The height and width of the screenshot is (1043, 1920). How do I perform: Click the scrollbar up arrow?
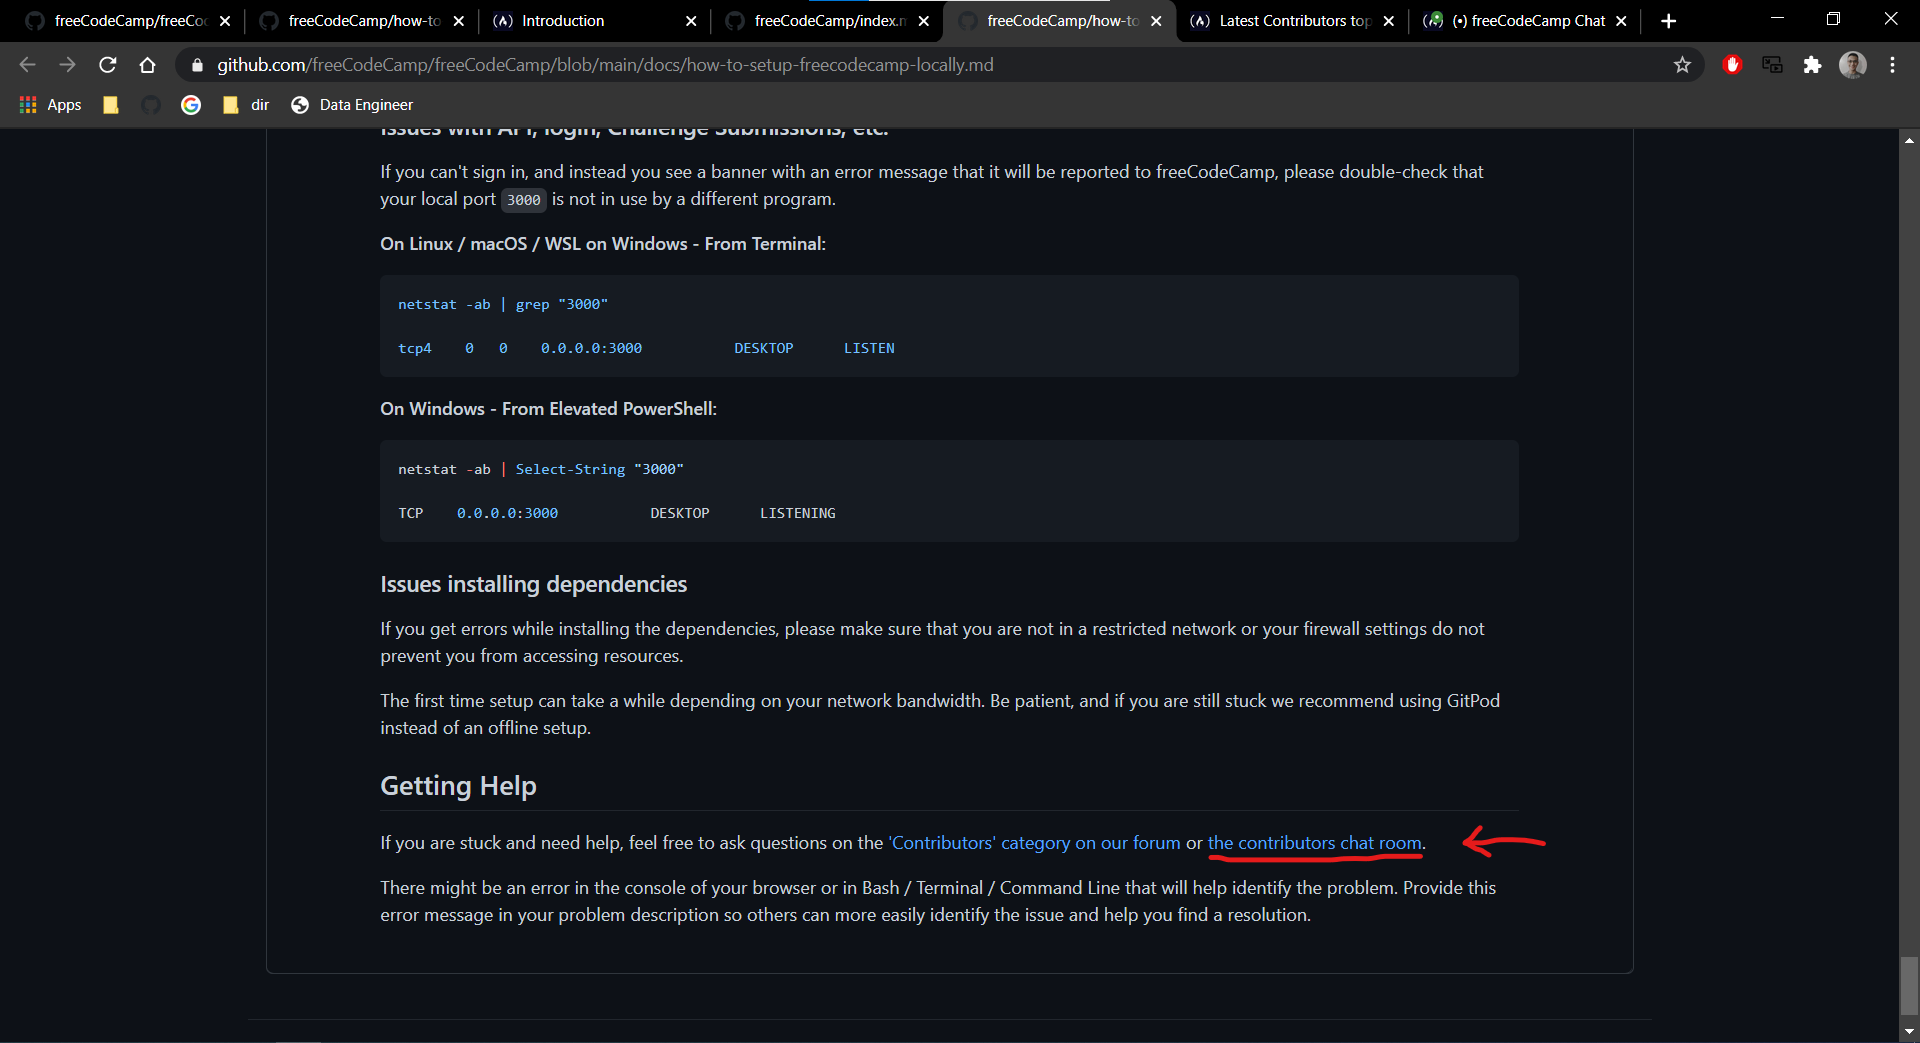[1909, 140]
